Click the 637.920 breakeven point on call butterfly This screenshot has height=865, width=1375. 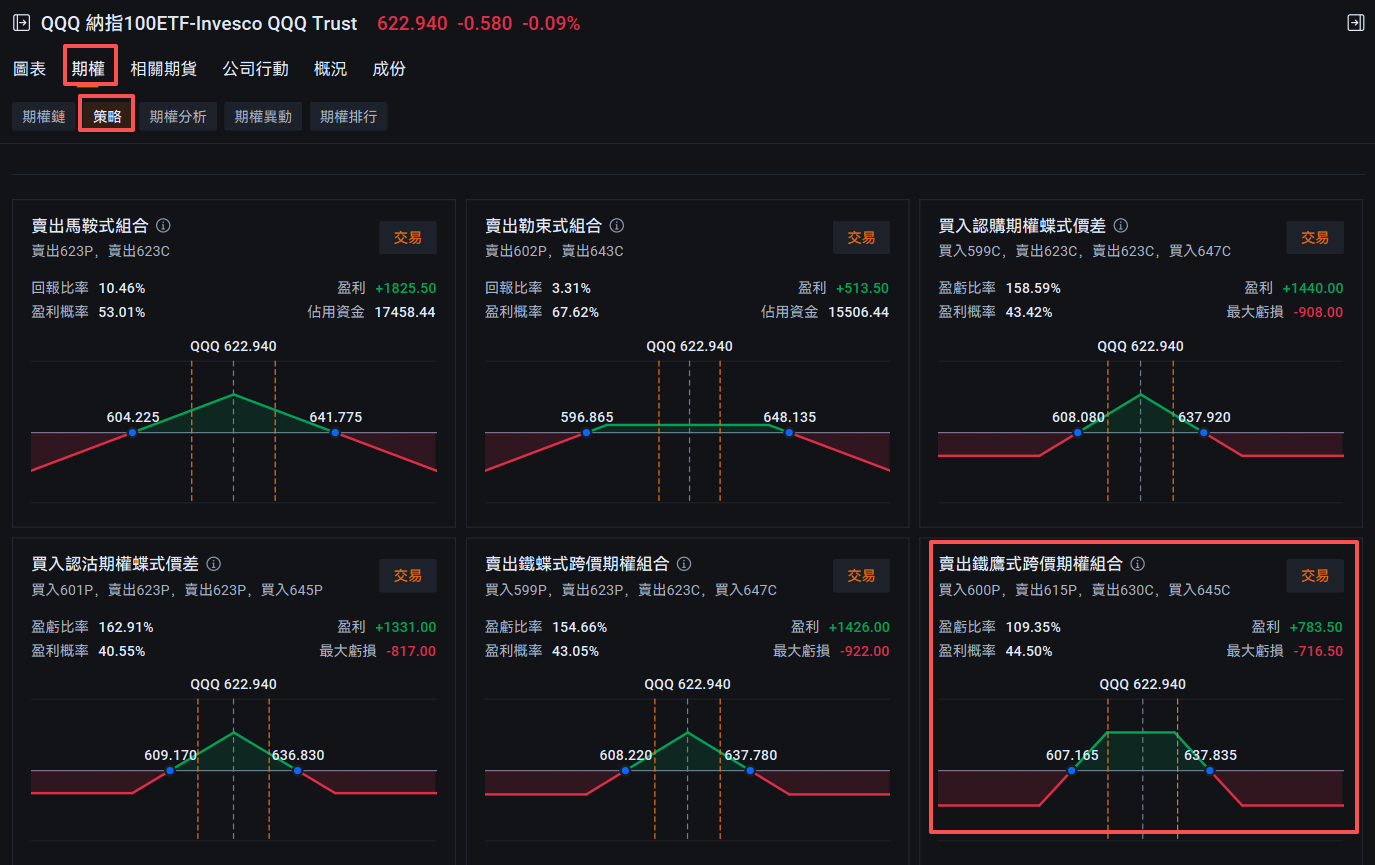tap(1204, 433)
